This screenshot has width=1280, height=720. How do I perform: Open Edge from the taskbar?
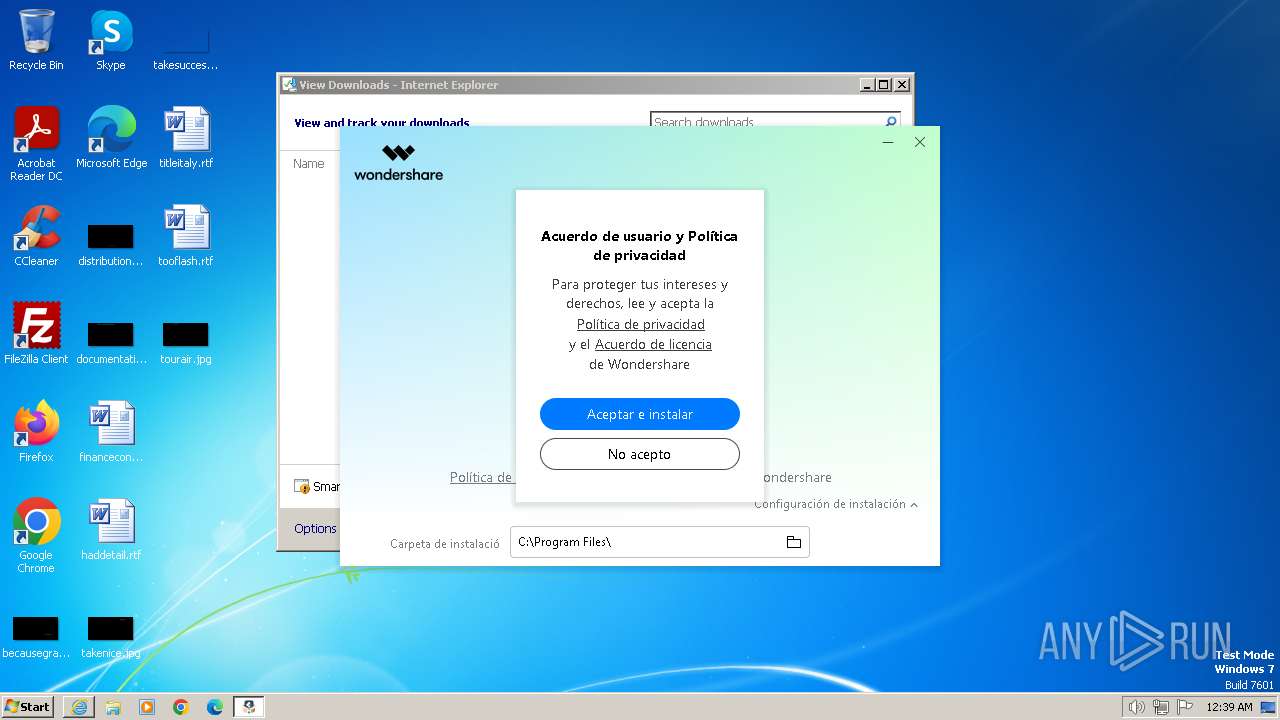pyautogui.click(x=215, y=707)
